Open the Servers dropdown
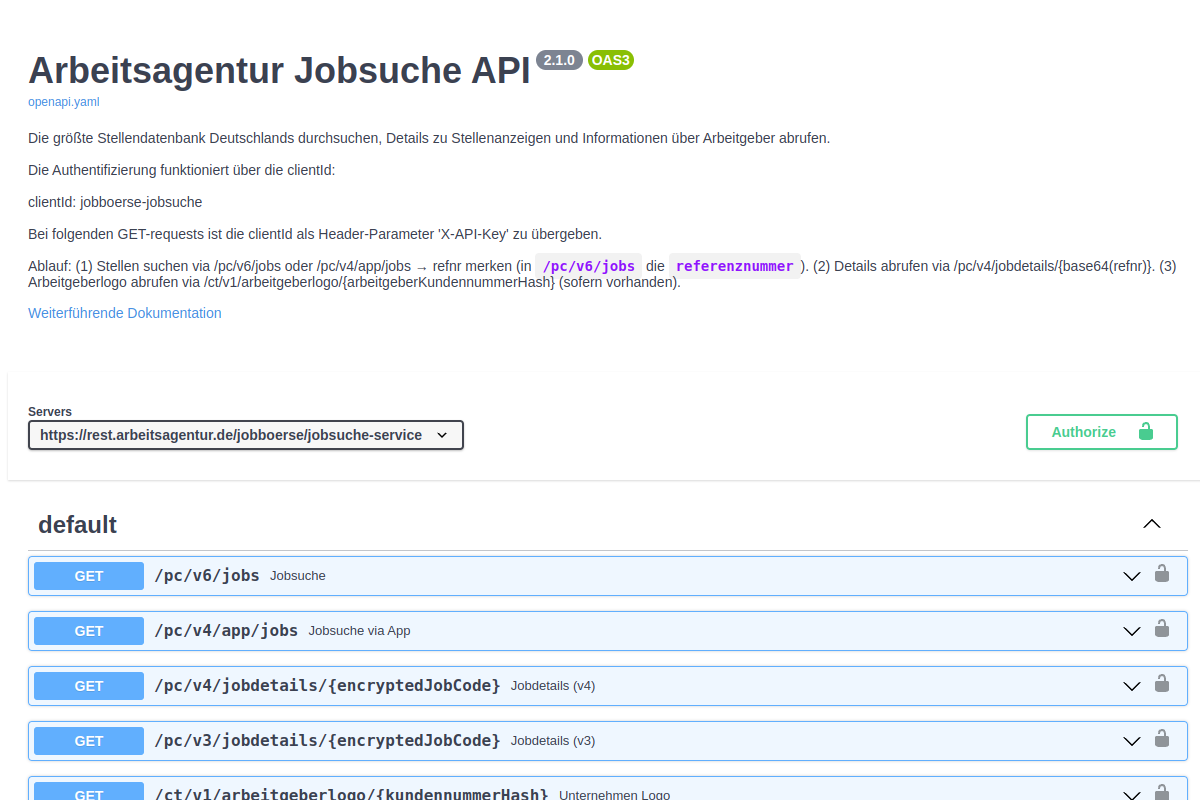 246,435
